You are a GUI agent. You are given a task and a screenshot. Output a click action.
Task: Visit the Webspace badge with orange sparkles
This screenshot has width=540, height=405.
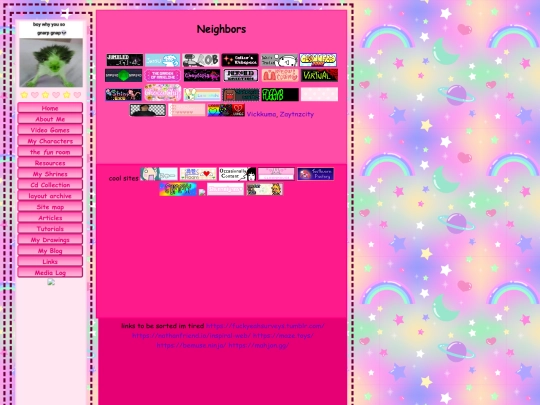click(240, 60)
